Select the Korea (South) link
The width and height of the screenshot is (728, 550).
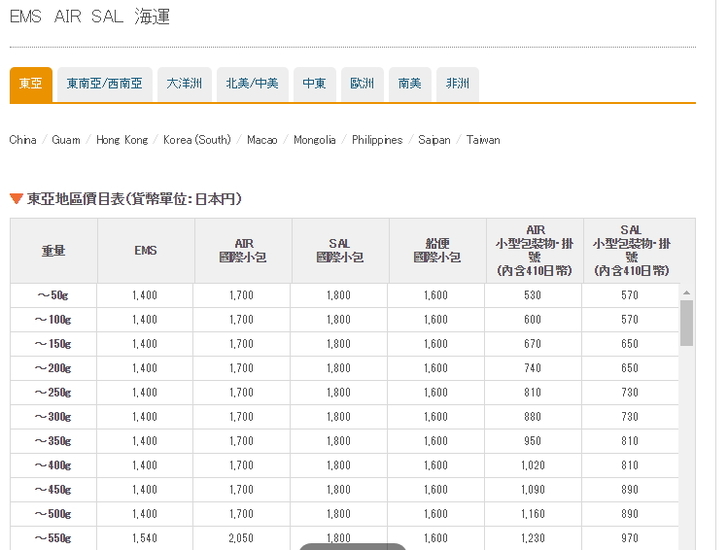pyautogui.click(x=197, y=140)
